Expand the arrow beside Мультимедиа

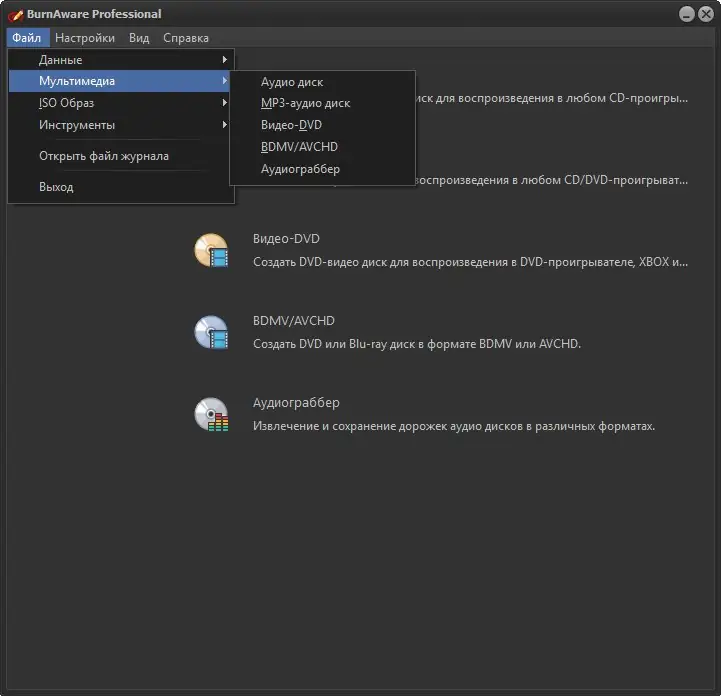[224, 81]
